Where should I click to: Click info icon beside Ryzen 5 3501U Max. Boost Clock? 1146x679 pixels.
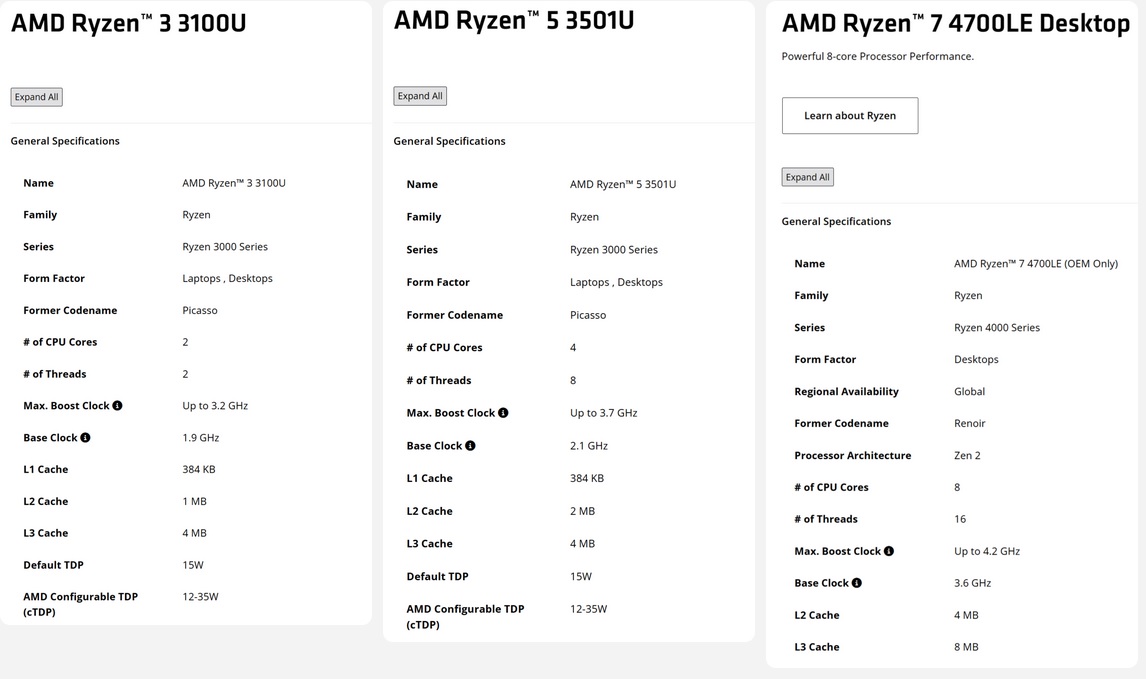click(503, 413)
